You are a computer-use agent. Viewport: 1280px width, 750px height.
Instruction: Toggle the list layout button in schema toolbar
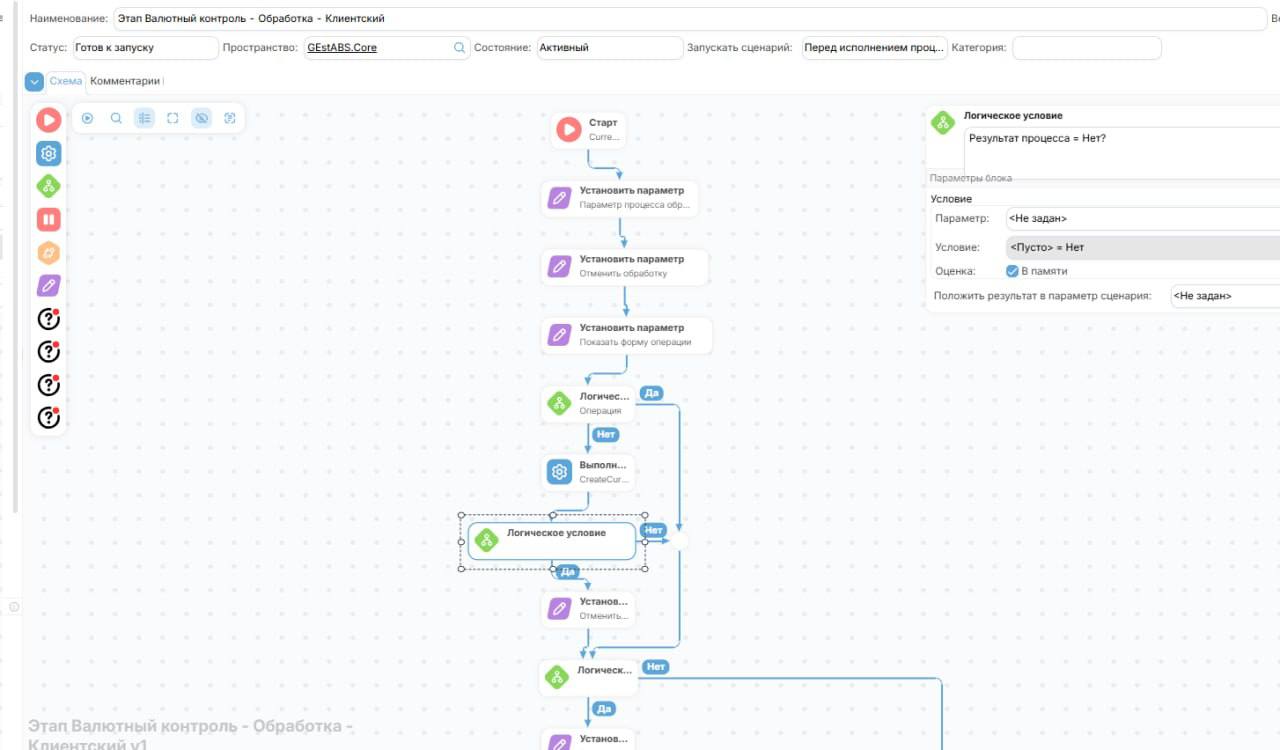pos(145,118)
